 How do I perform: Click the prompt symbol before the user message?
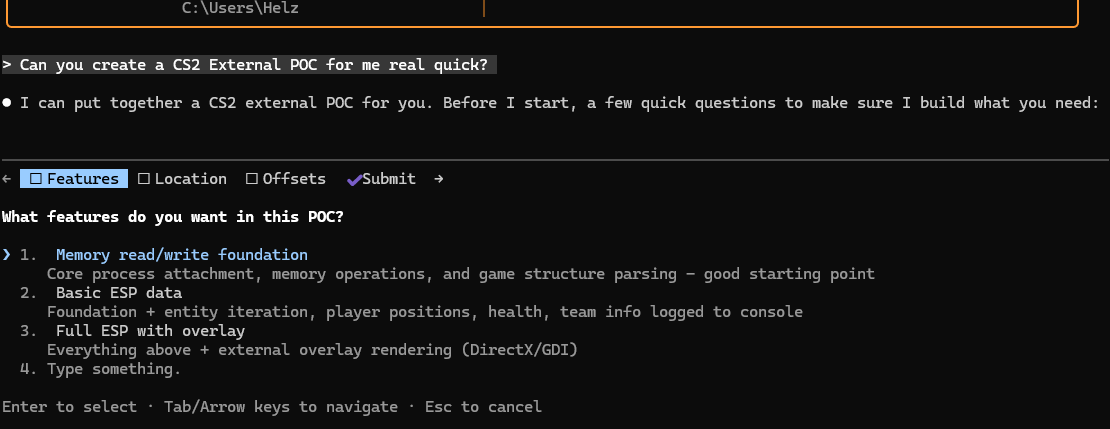[7, 65]
